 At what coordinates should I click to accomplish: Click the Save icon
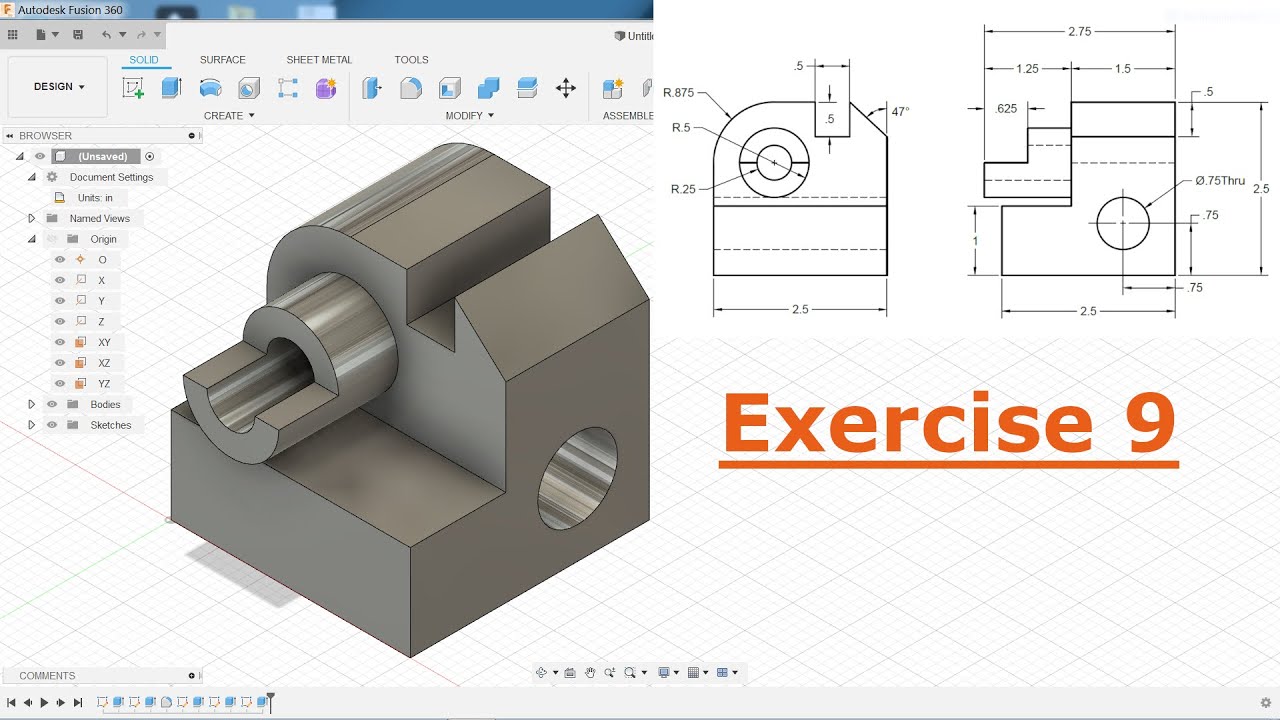coord(78,35)
